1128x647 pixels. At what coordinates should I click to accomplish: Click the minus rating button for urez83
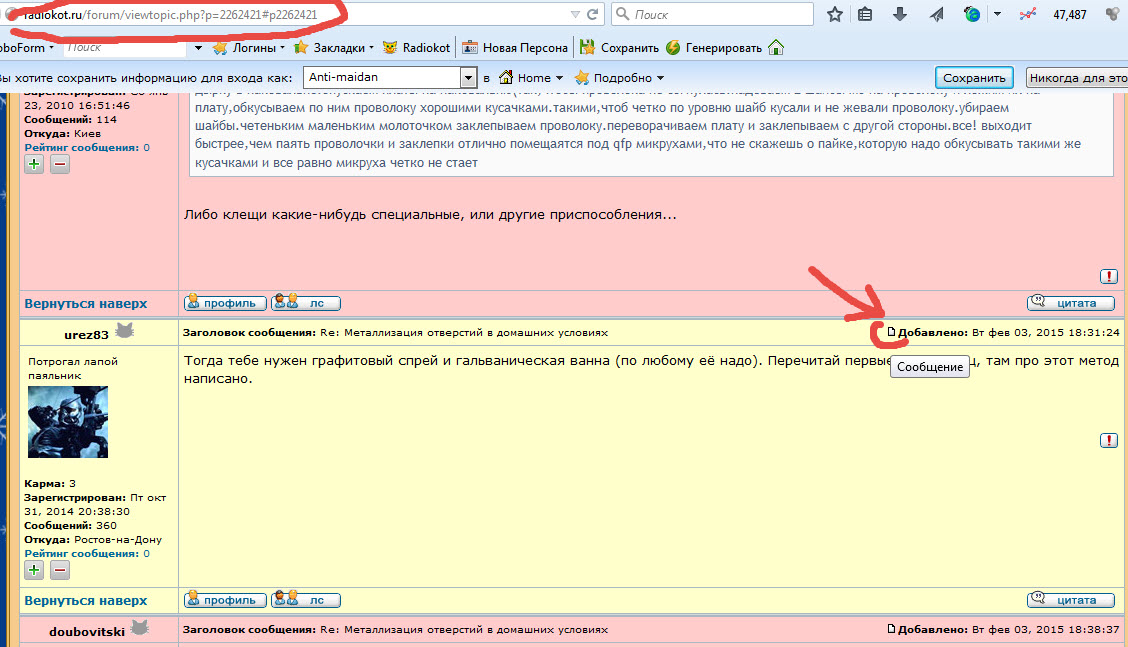pos(60,570)
